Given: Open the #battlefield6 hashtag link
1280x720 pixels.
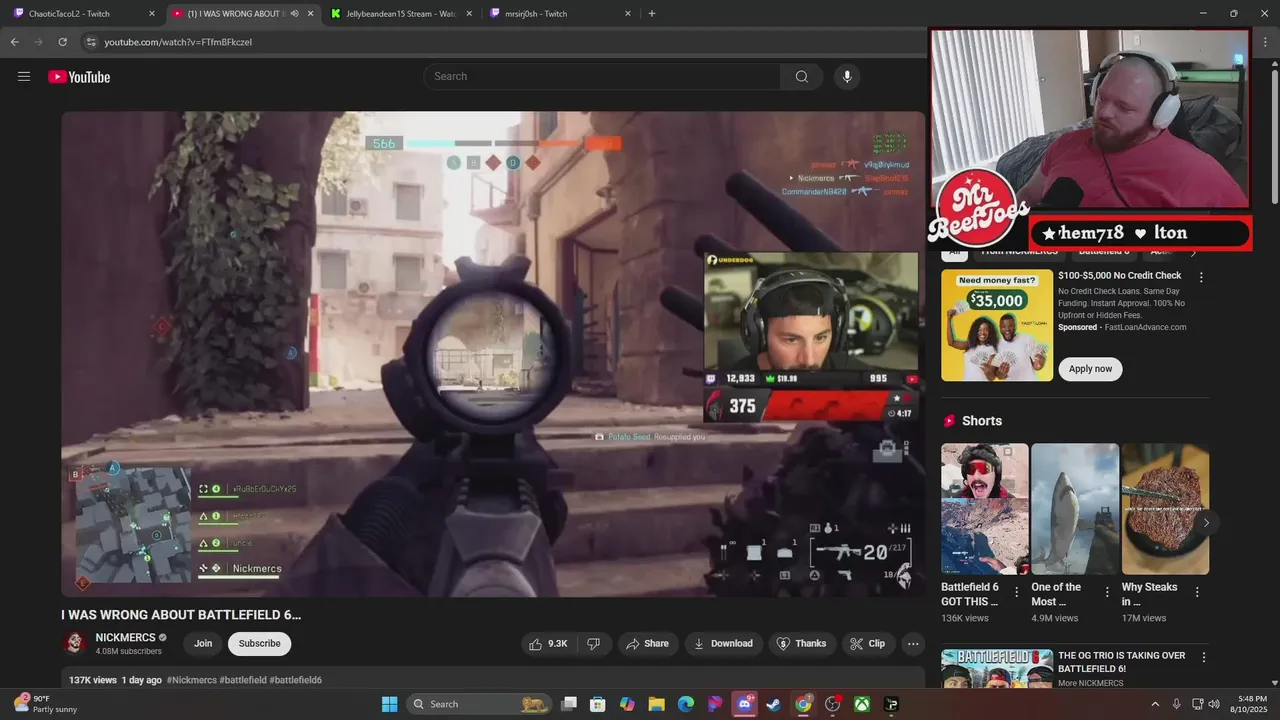Looking at the screenshot, I should click(x=295, y=680).
